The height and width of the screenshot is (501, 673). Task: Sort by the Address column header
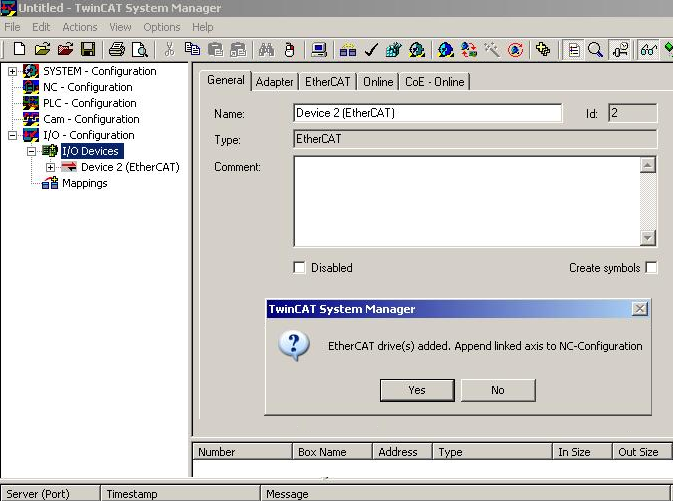click(x=402, y=452)
